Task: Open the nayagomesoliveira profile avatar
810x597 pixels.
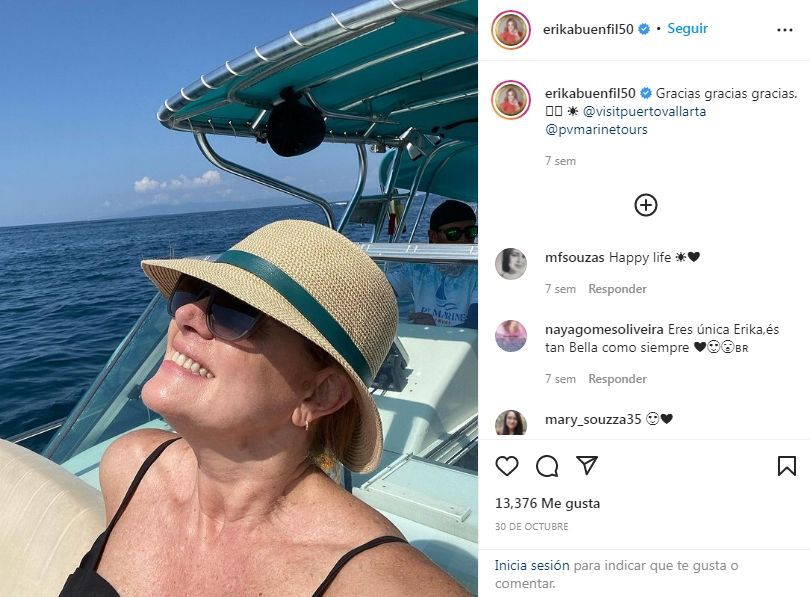Action: tap(511, 336)
